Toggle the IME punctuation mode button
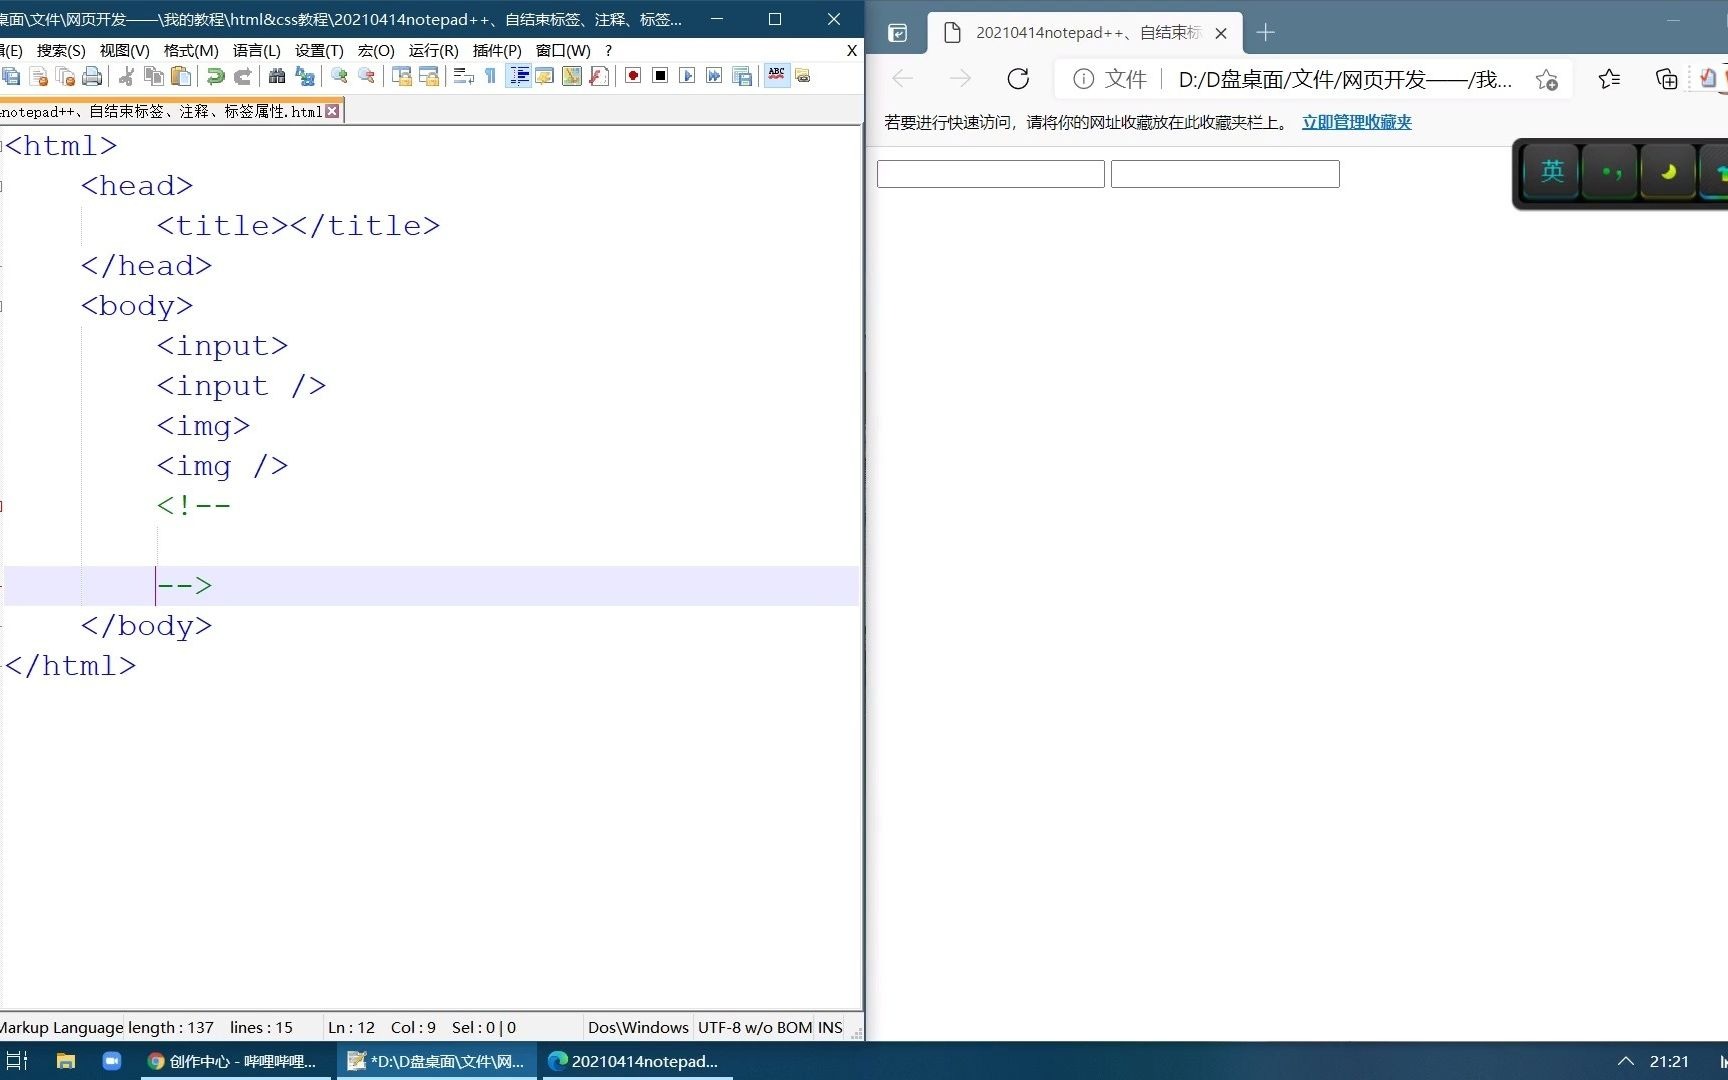This screenshot has height=1080, width=1728. point(1610,172)
